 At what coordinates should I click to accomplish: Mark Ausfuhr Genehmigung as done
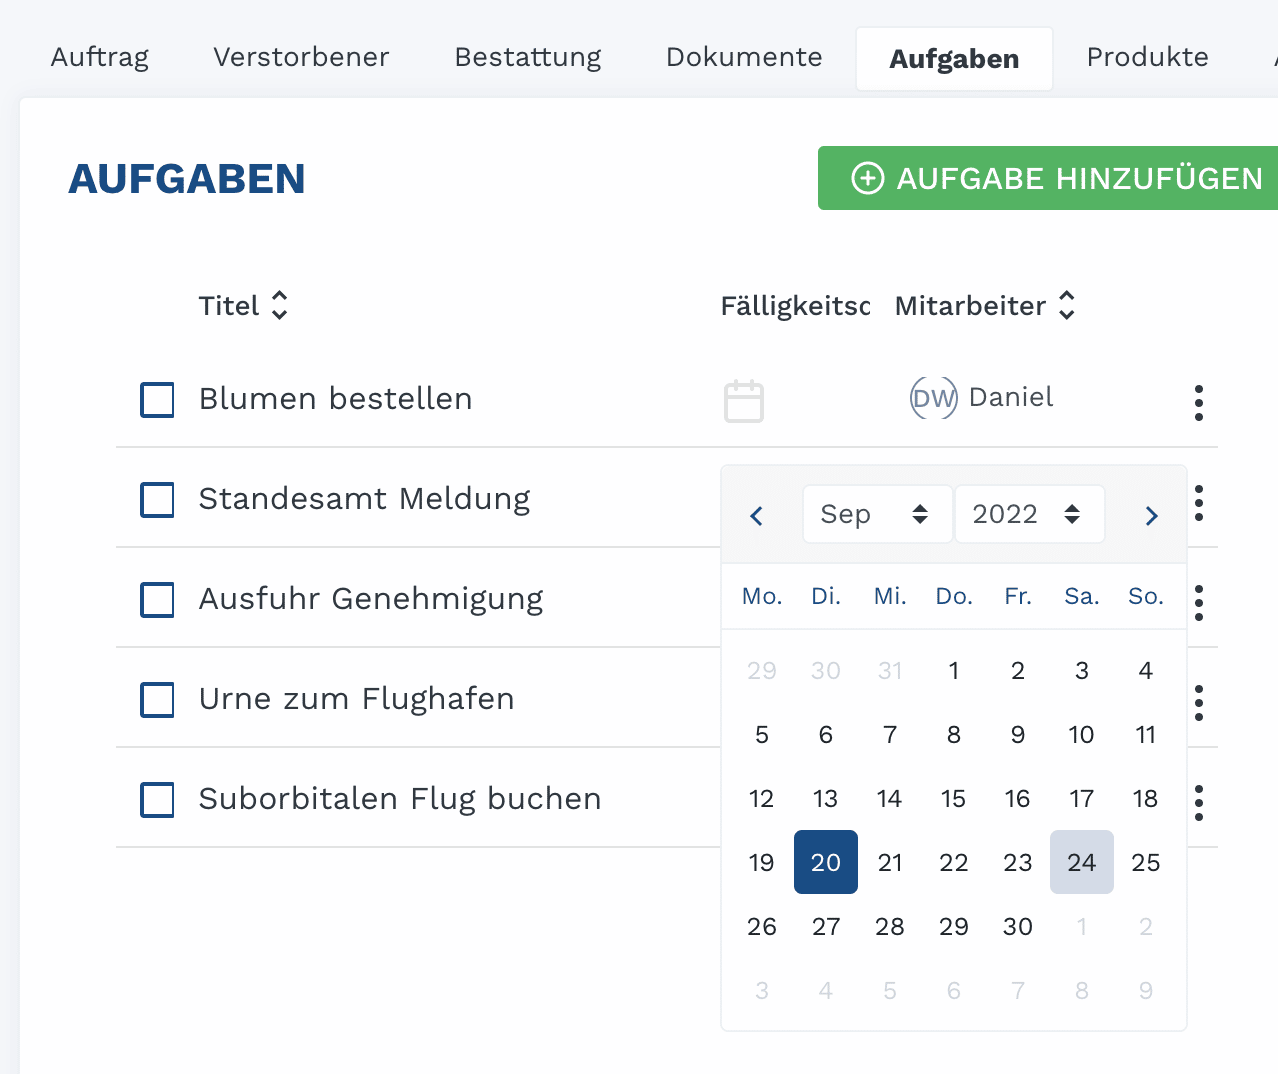(x=157, y=599)
